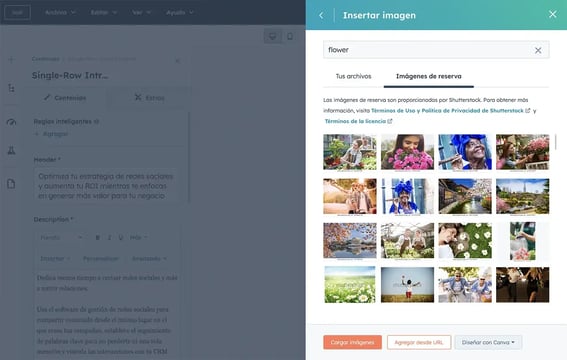Open the Editar menu
The height and width of the screenshot is (360, 567).
pyautogui.click(x=103, y=12)
